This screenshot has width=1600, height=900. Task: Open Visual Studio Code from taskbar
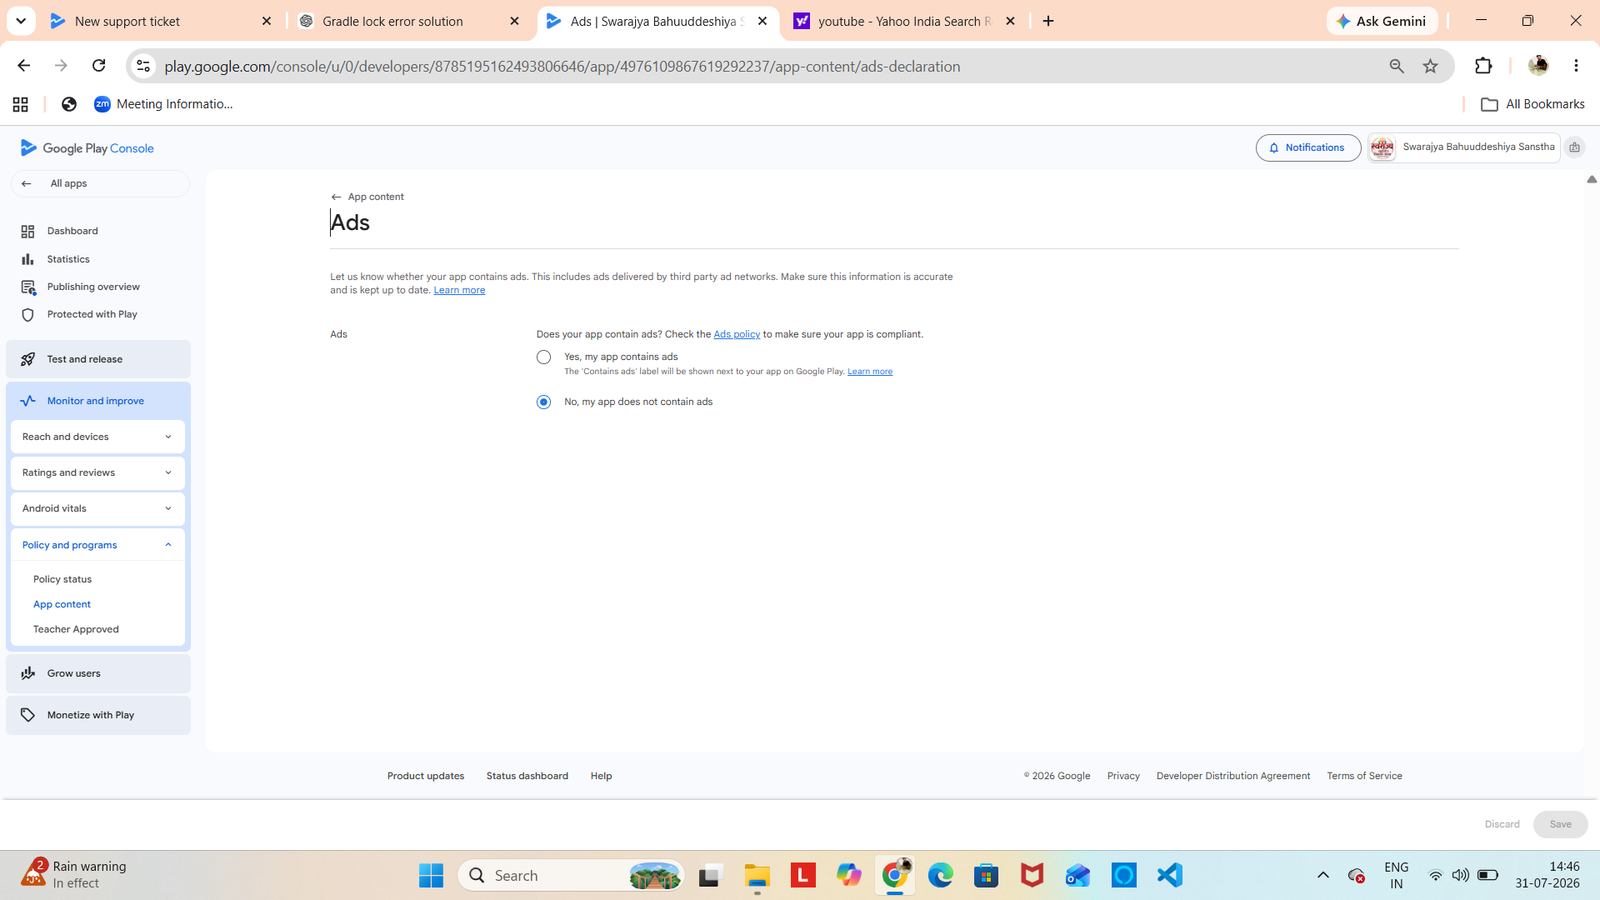[x=1169, y=875]
